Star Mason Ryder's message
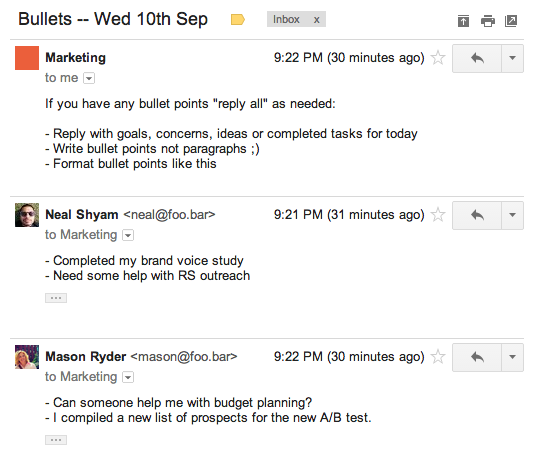 (x=438, y=357)
